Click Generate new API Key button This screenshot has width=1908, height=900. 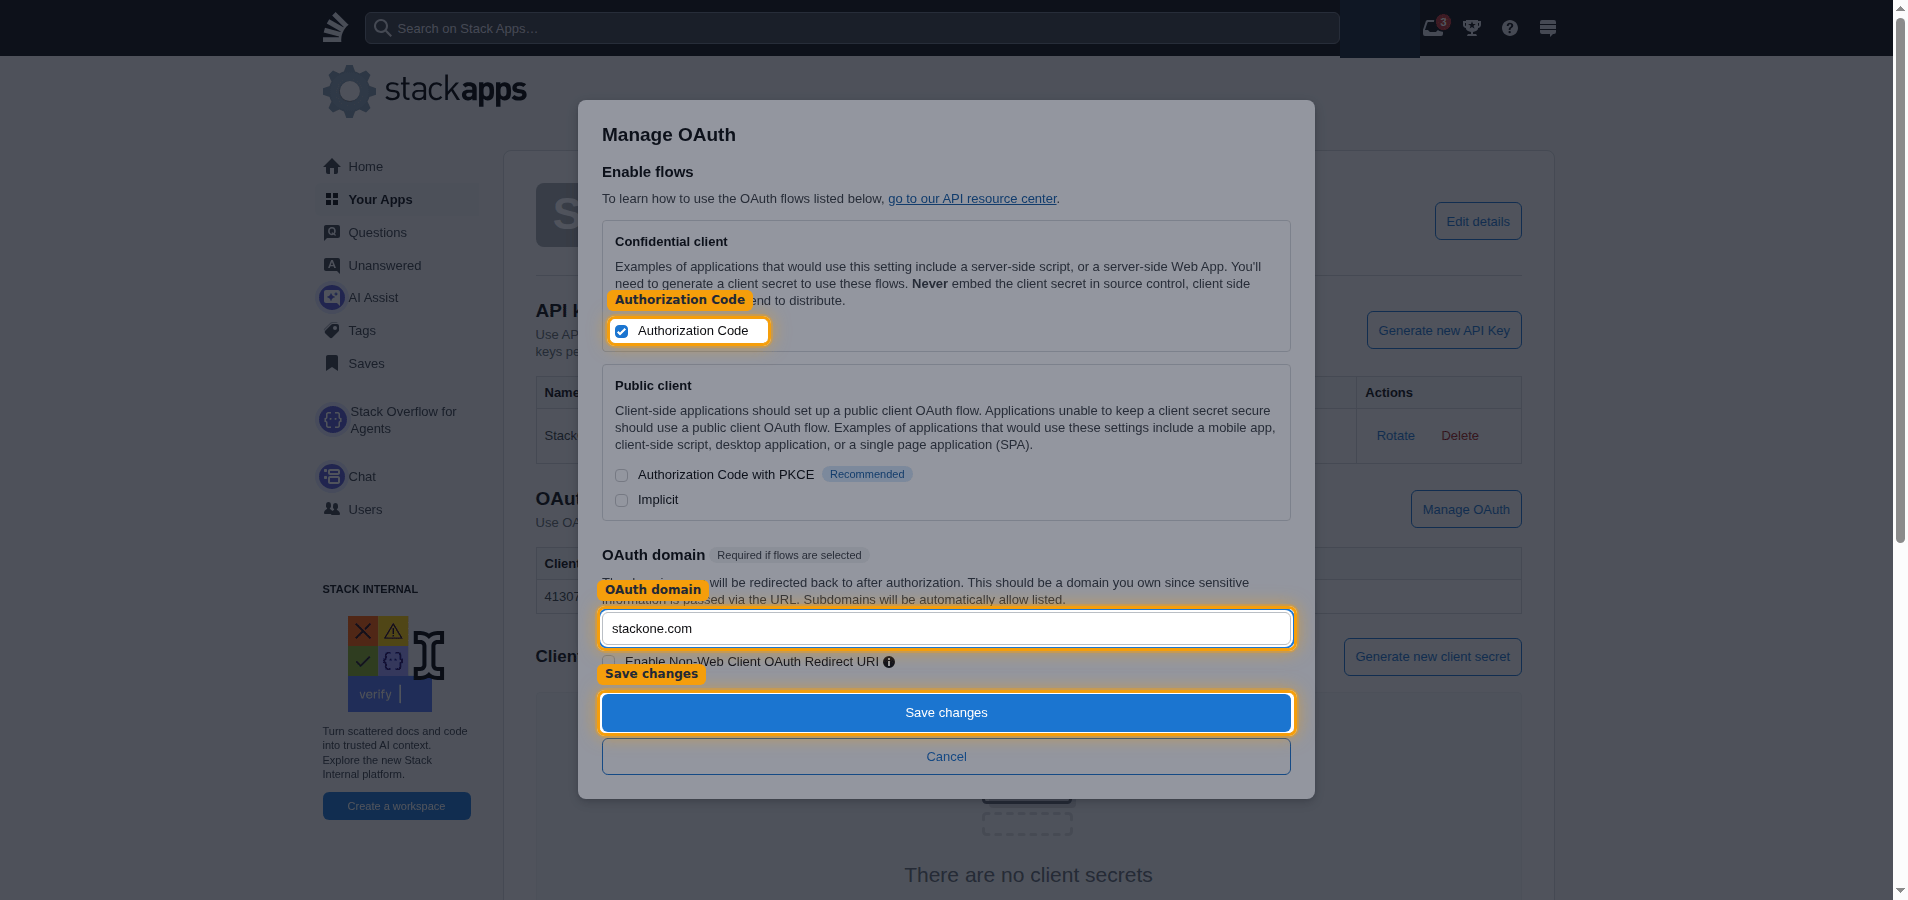tap(1444, 330)
